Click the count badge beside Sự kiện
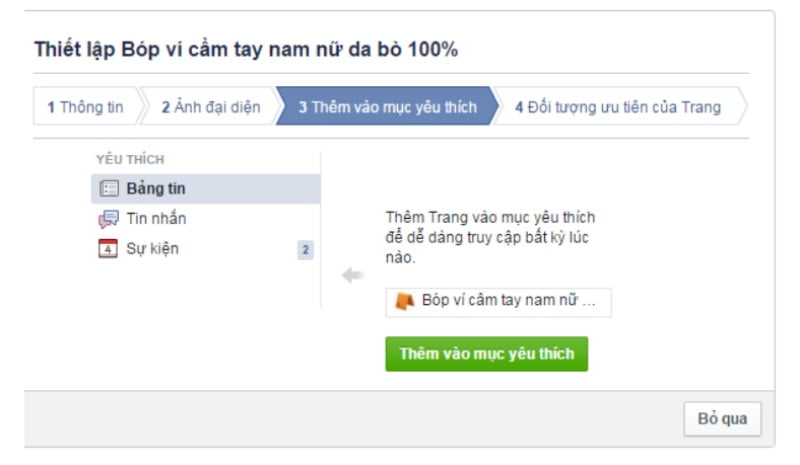This screenshot has width=800, height=465. [x=305, y=250]
